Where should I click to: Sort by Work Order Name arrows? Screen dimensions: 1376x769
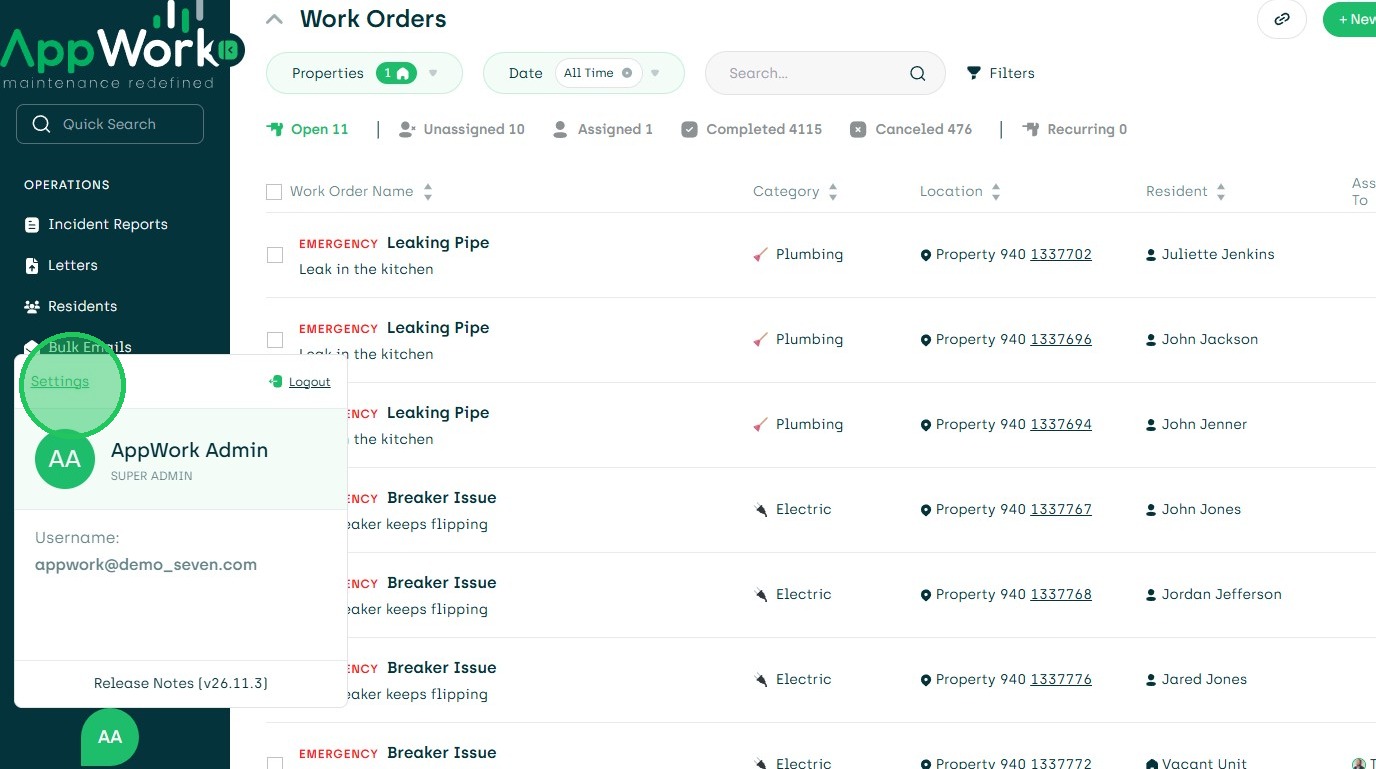coord(428,192)
